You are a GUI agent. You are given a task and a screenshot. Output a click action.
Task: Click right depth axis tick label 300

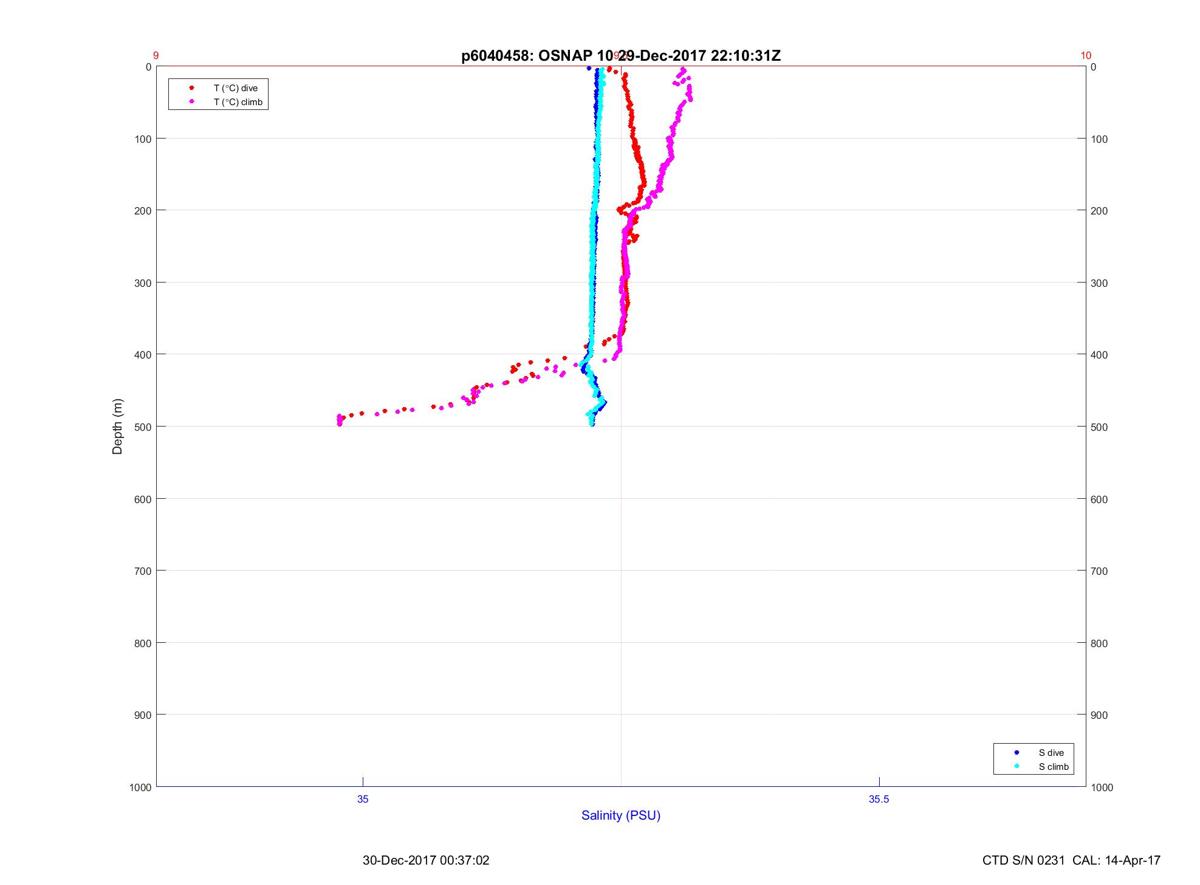point(1099,283)
